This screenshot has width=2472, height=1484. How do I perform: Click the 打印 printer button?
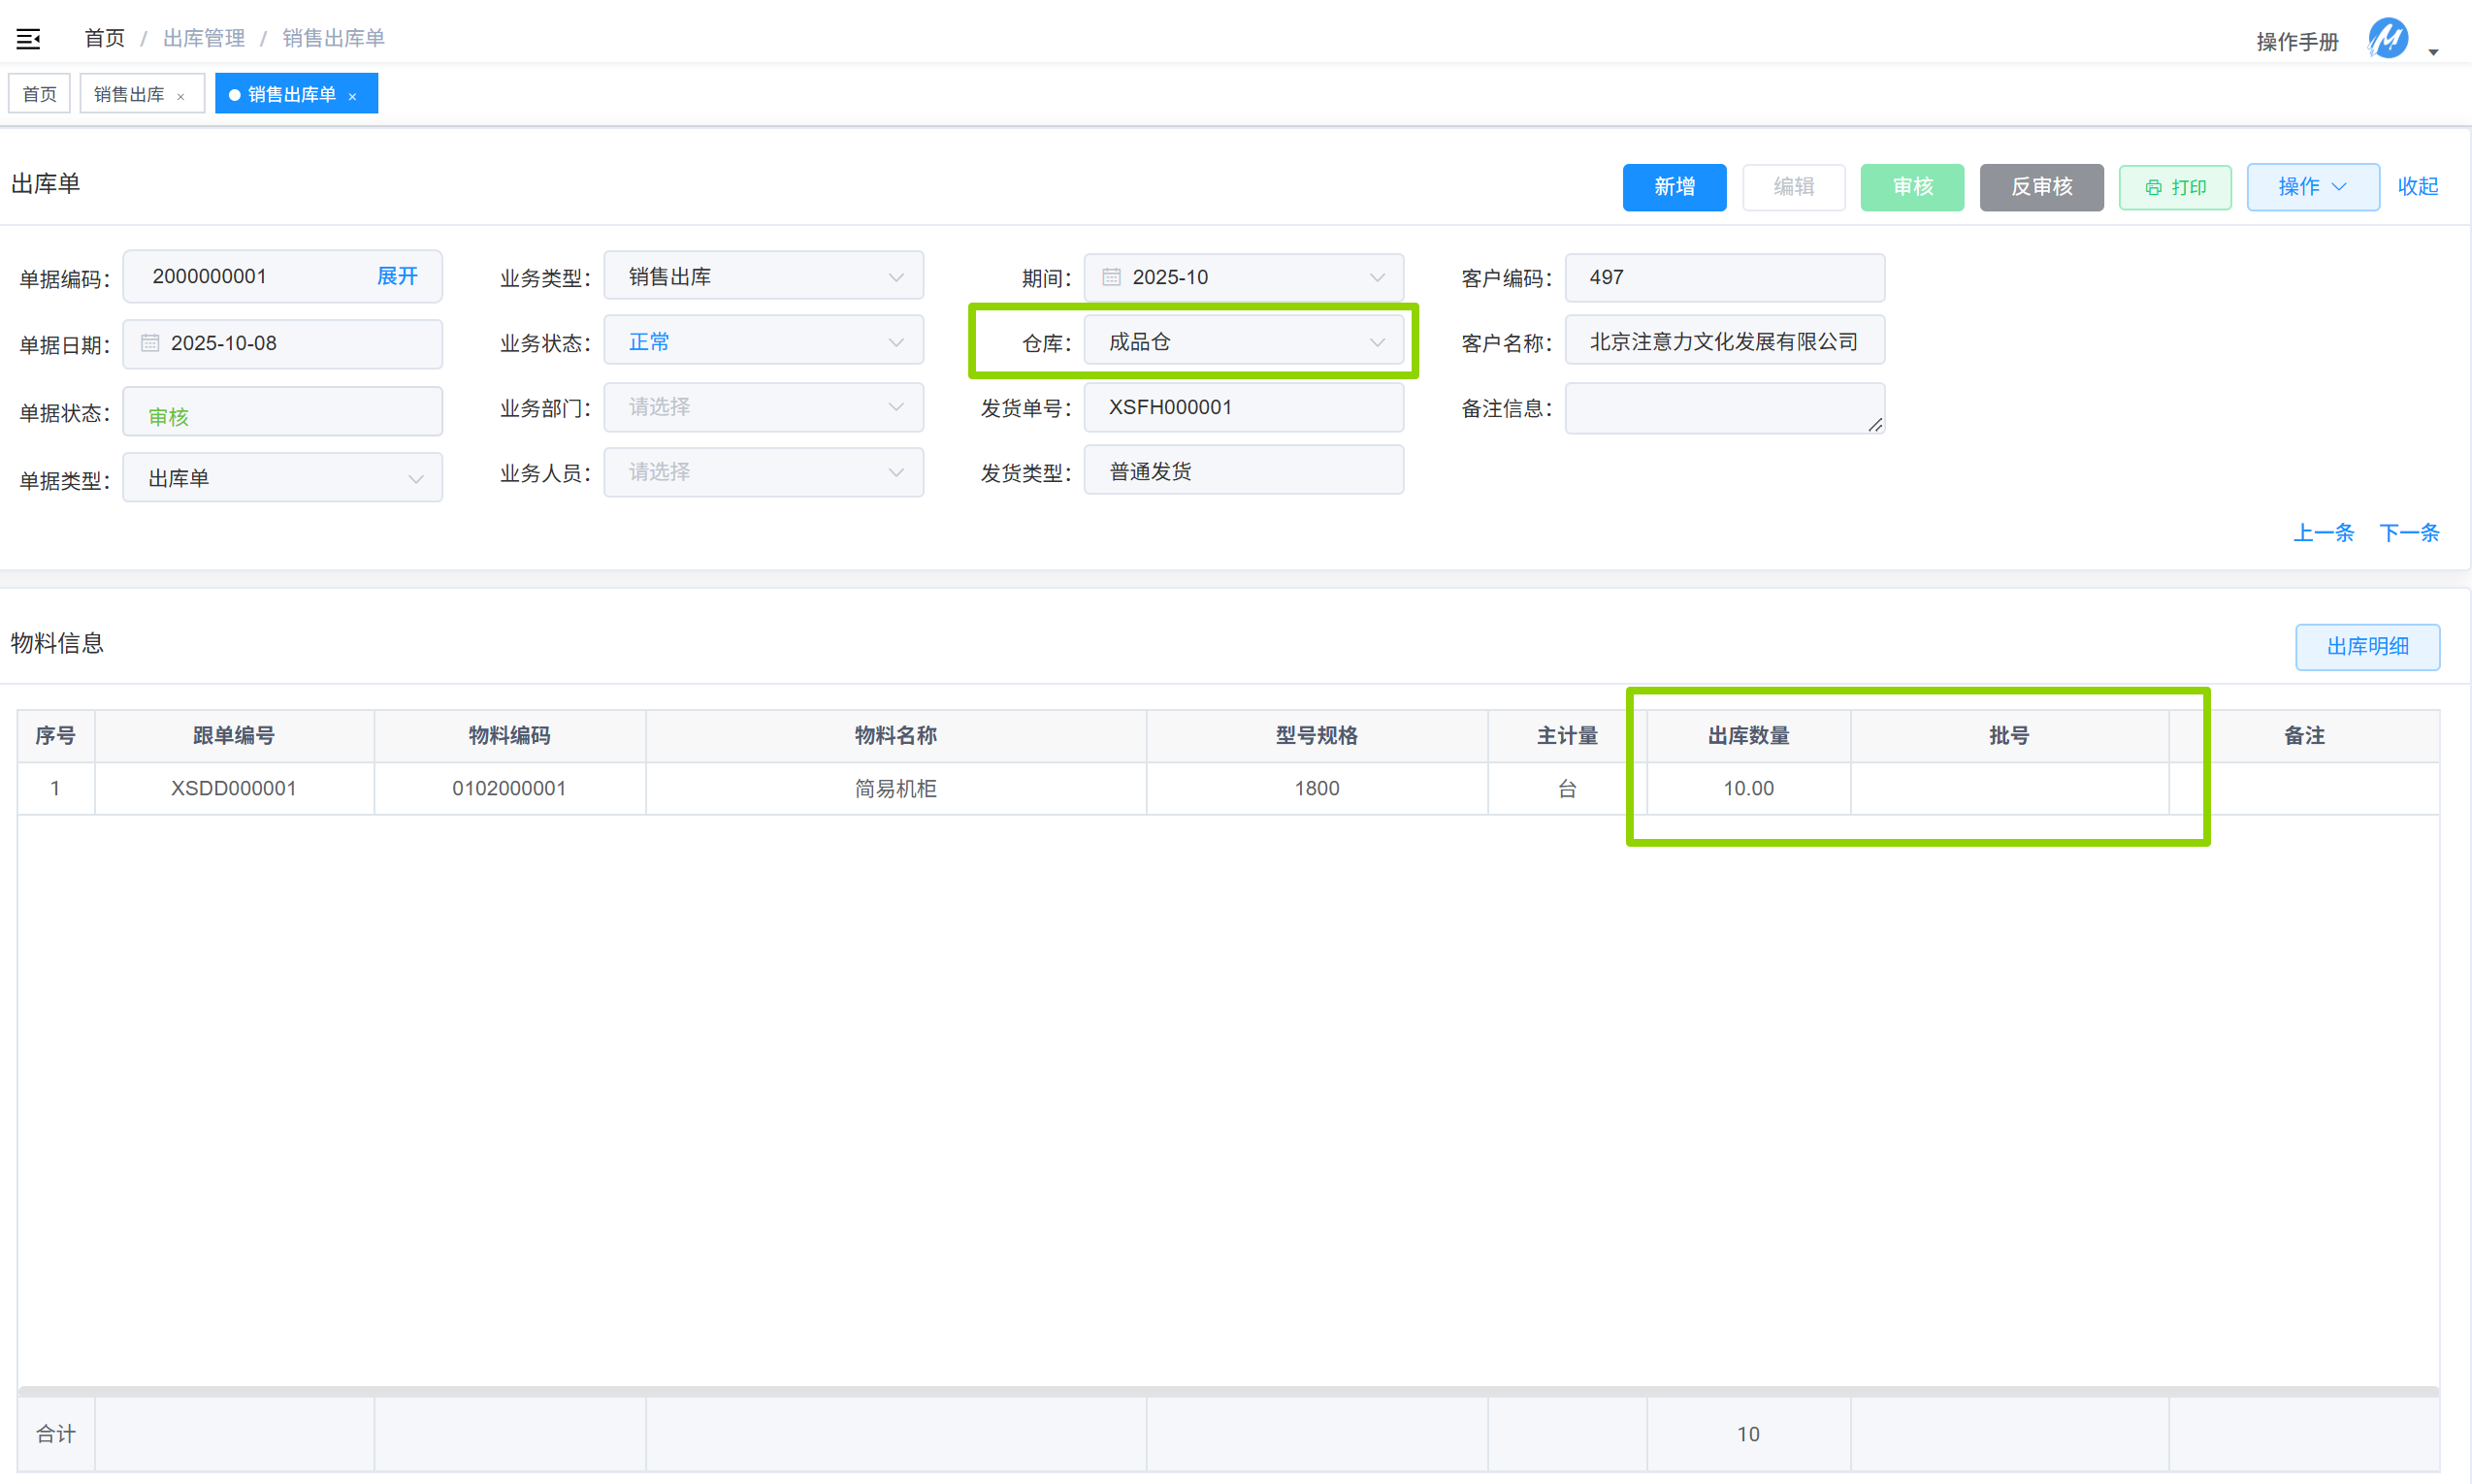2174,187
